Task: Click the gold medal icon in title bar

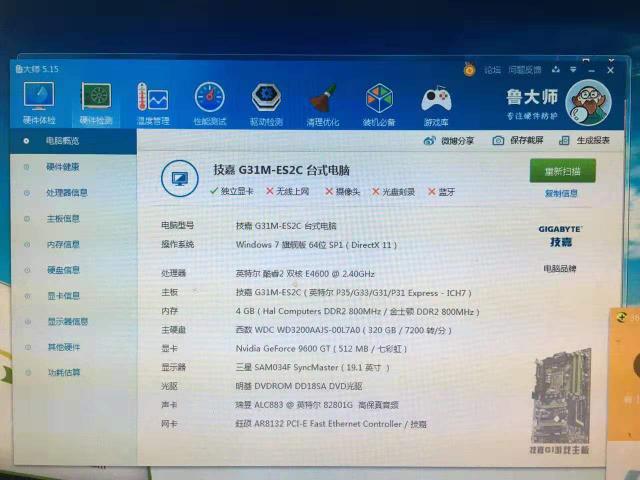Action: [469, 70]
